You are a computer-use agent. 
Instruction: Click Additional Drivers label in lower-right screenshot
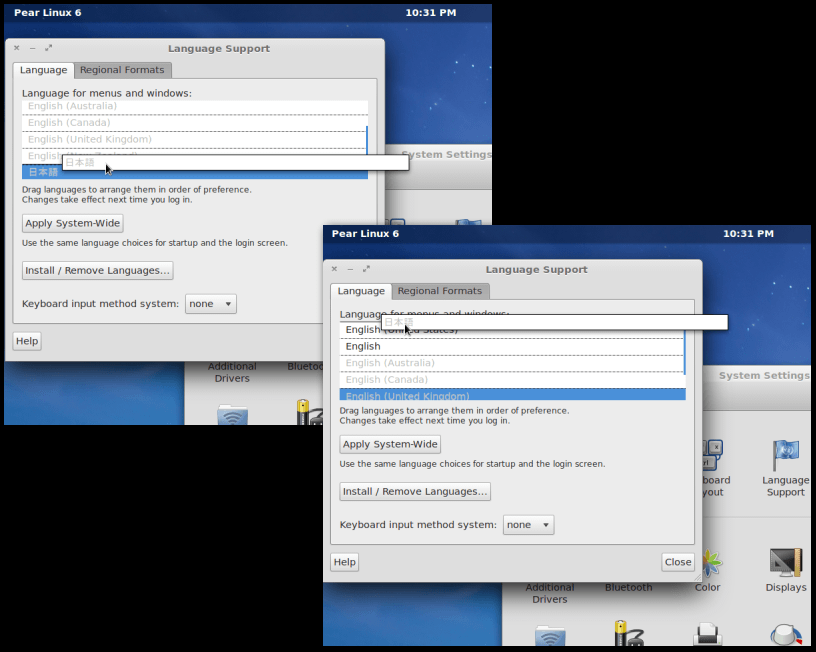tap(550, 594)
